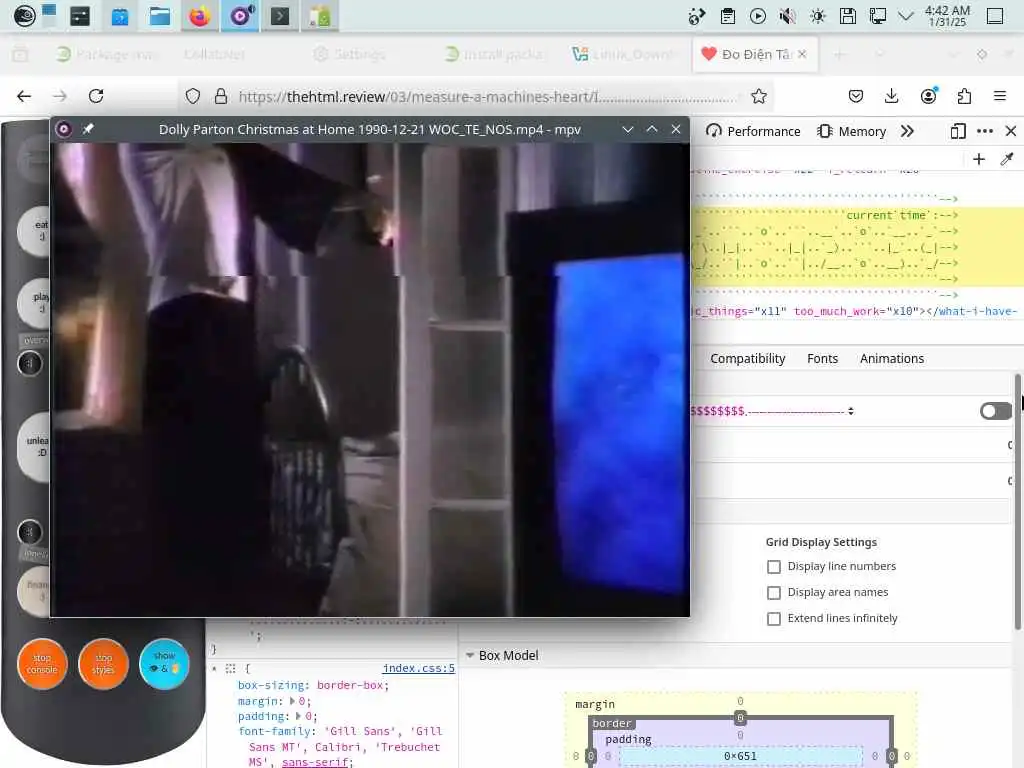1024x768 pixels.
Task: Open system settings from the taskbar
Action: [x=80, y=16]
